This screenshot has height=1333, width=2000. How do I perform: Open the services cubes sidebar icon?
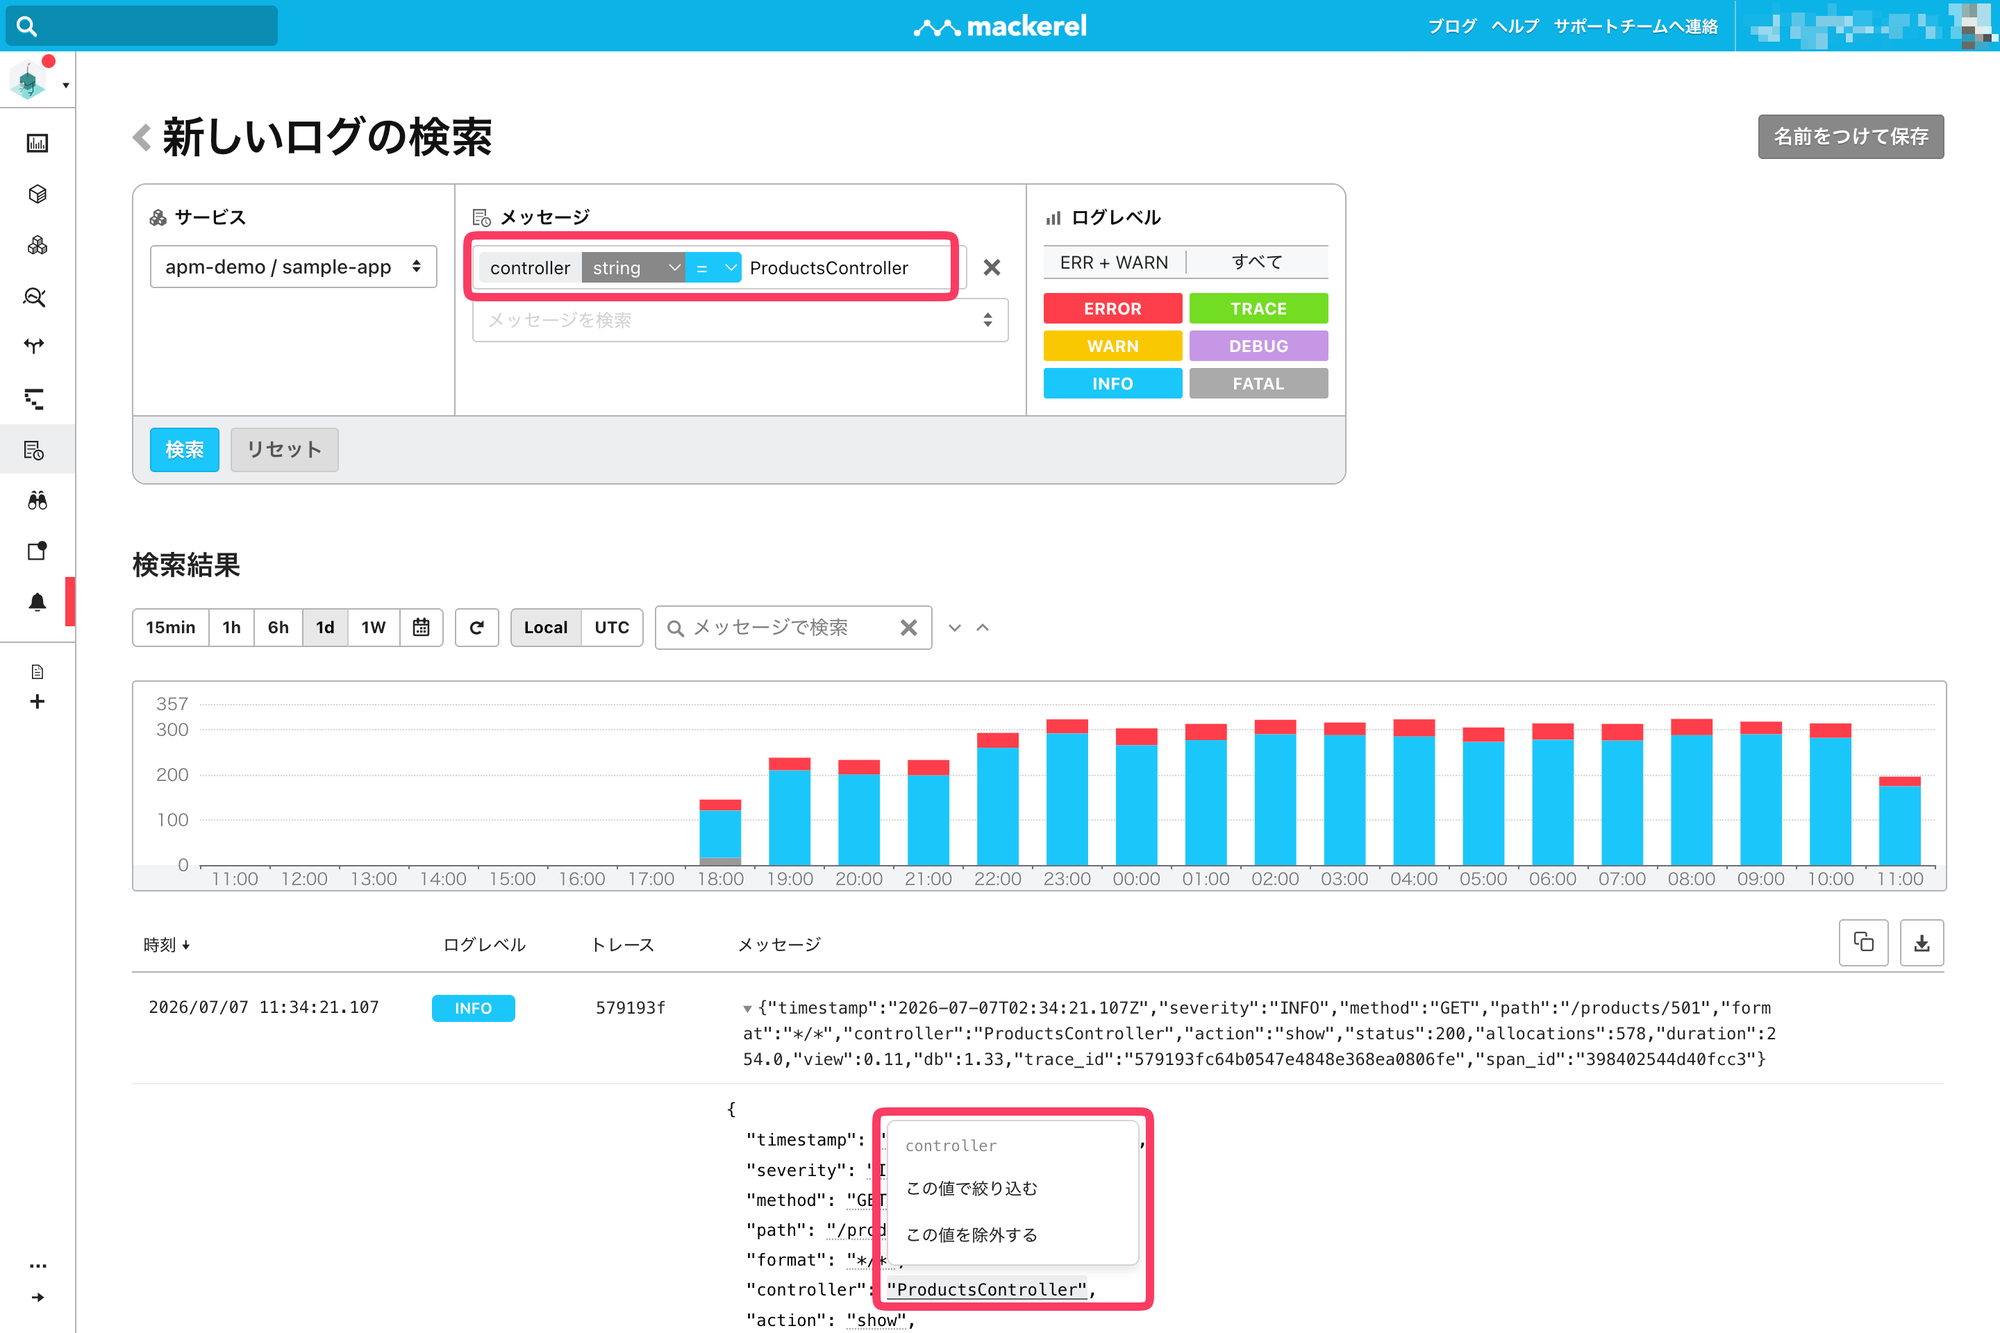pos(37,245)
